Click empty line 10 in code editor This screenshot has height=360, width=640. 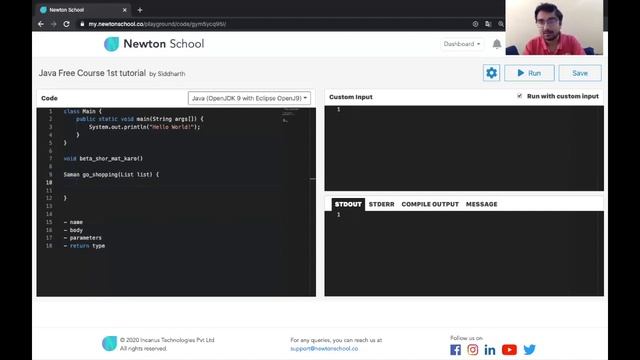click(171, 182)
